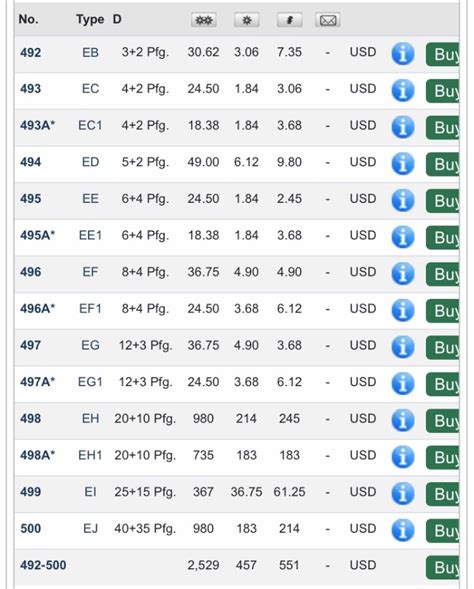Click info icon in row 495A*
Screen dimensions: 474x589
coord(403,237)
